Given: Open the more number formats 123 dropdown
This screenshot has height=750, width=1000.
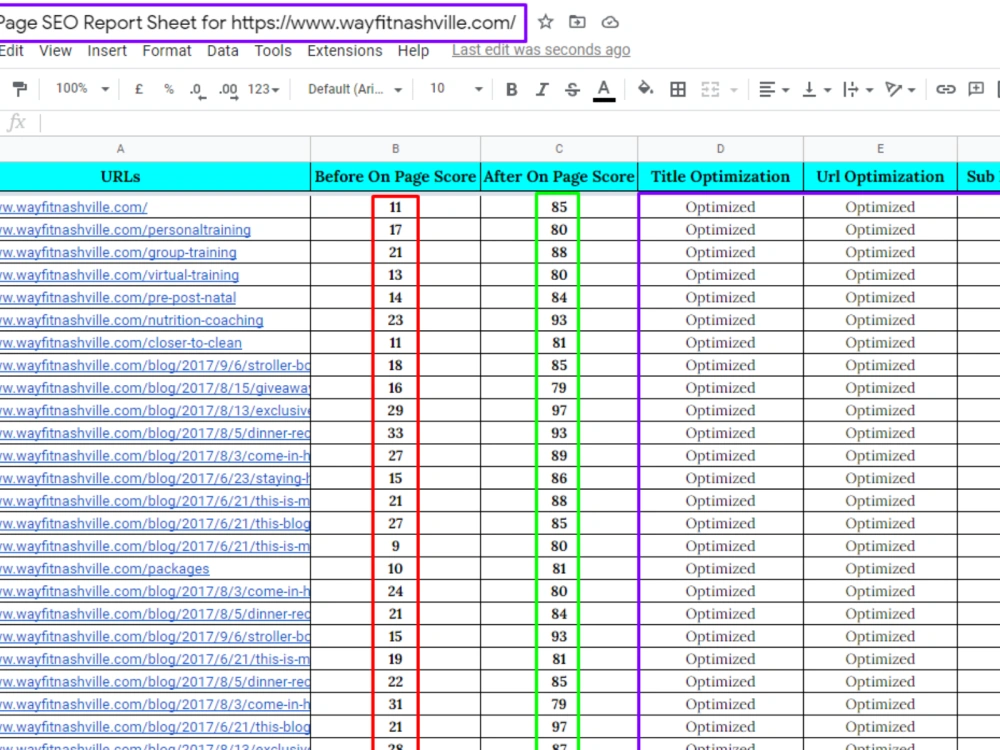Looking at the screenshot, I should [x=263, y=89].
